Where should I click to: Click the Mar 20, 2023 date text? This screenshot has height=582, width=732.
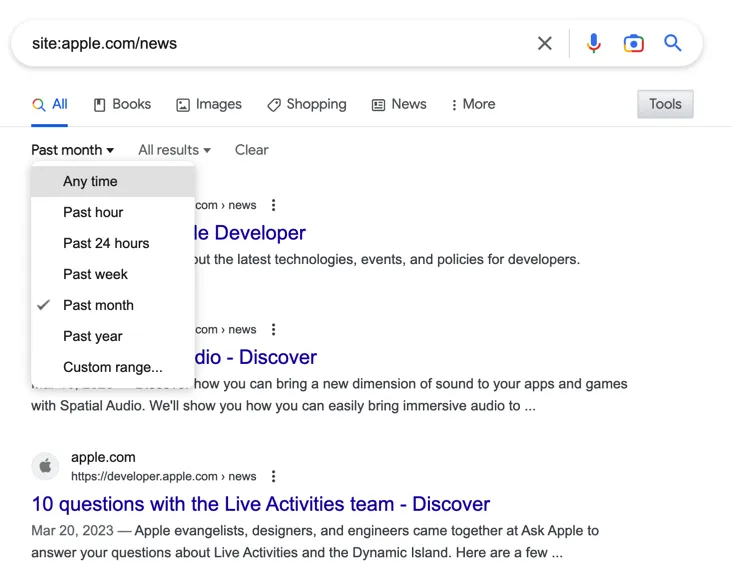click(x=72, y=531)
